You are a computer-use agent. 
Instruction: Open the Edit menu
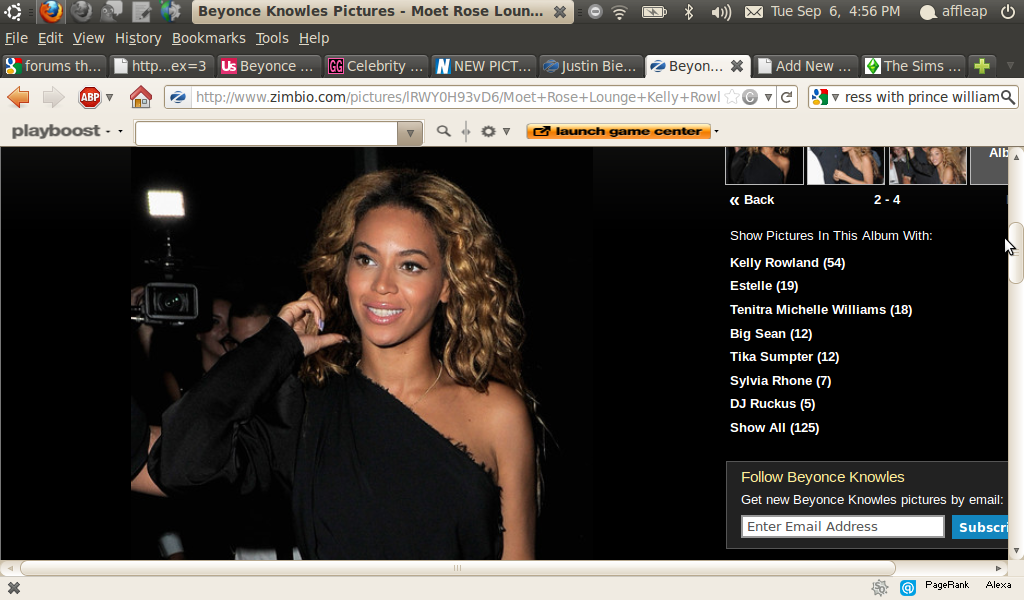point(50,39)
